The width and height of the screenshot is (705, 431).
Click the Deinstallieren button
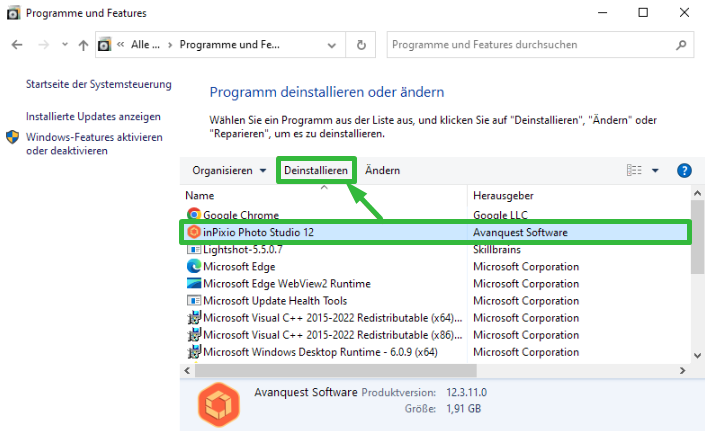click(316, 170)
